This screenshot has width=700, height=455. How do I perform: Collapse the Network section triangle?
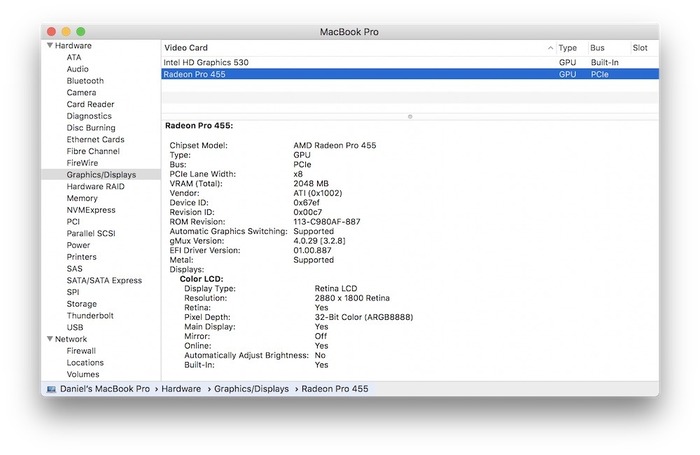tap(50, 338)
